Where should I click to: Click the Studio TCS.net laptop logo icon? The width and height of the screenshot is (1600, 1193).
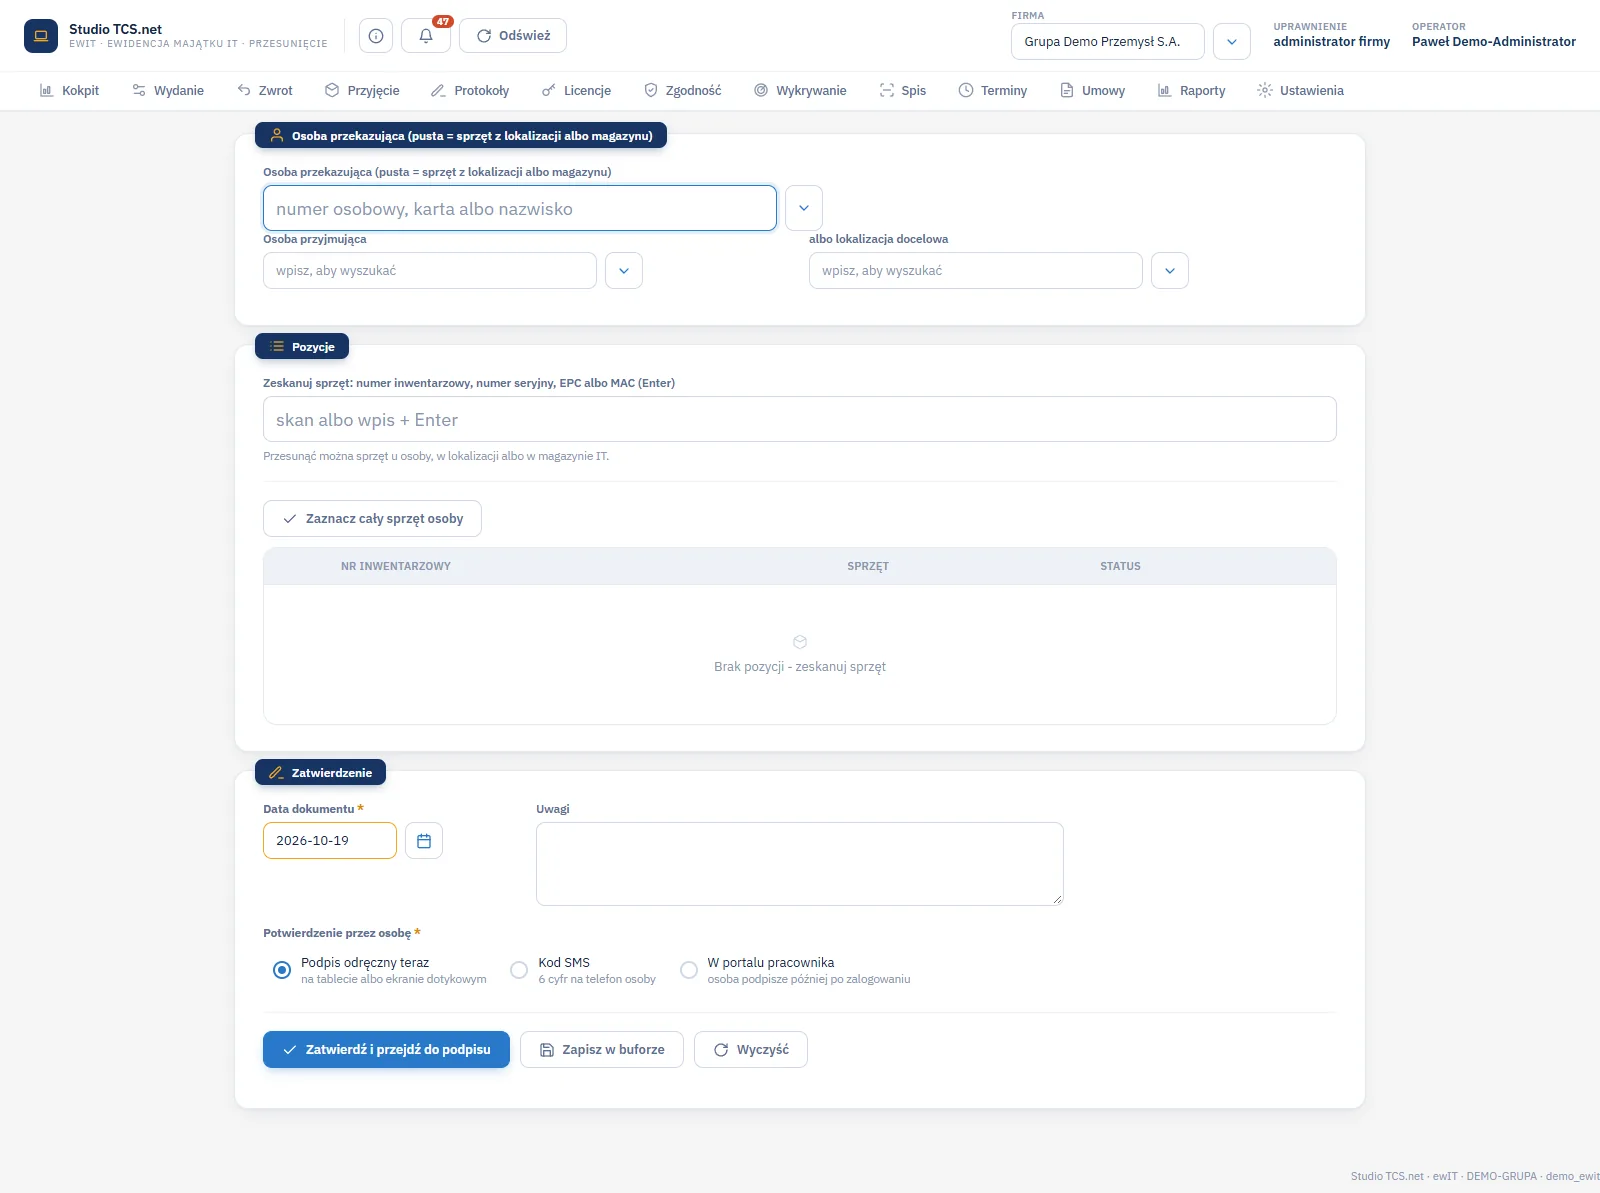click(x=41, y=36)
